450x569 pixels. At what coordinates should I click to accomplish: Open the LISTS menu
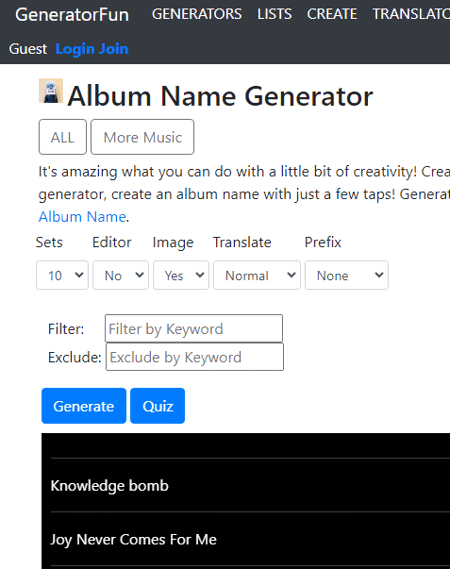(274, 14)
